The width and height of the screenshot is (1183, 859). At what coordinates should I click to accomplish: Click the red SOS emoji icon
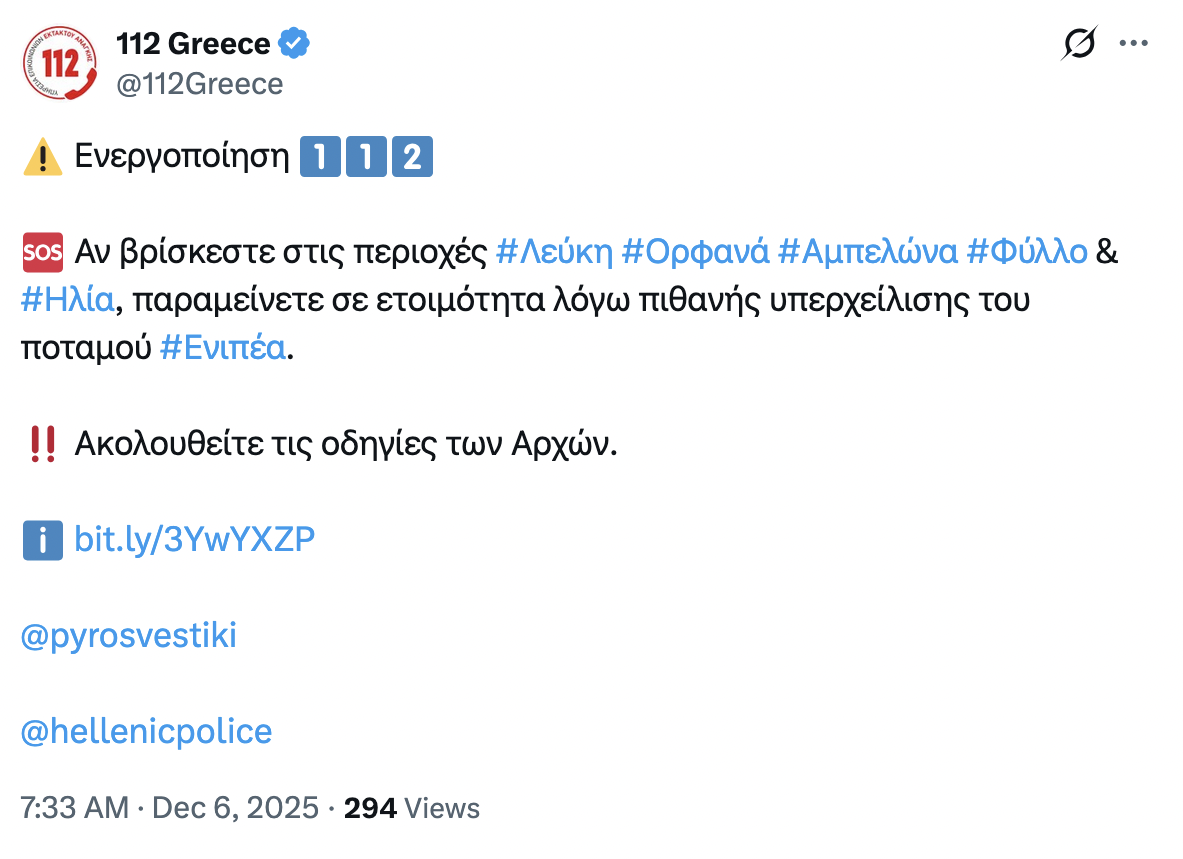point(42,253)
